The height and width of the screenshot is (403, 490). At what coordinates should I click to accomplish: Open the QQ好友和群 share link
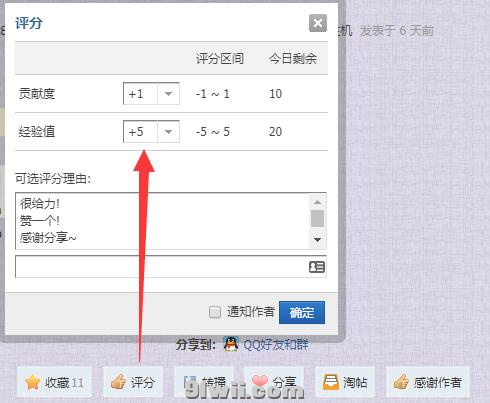[x=276, y=344]
